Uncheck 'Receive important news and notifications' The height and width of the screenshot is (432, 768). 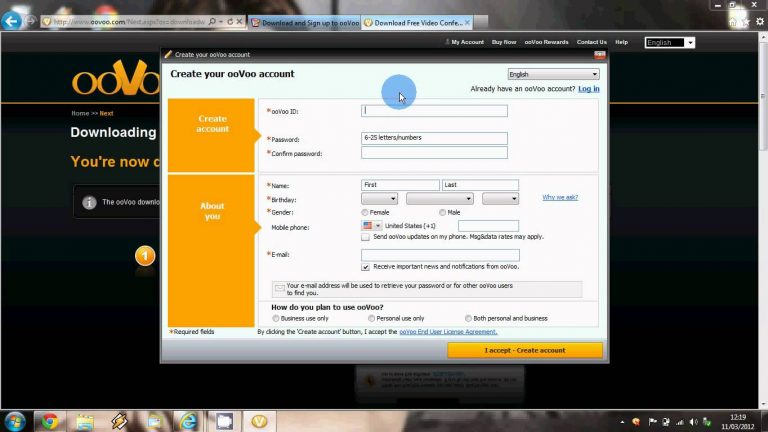365,267
